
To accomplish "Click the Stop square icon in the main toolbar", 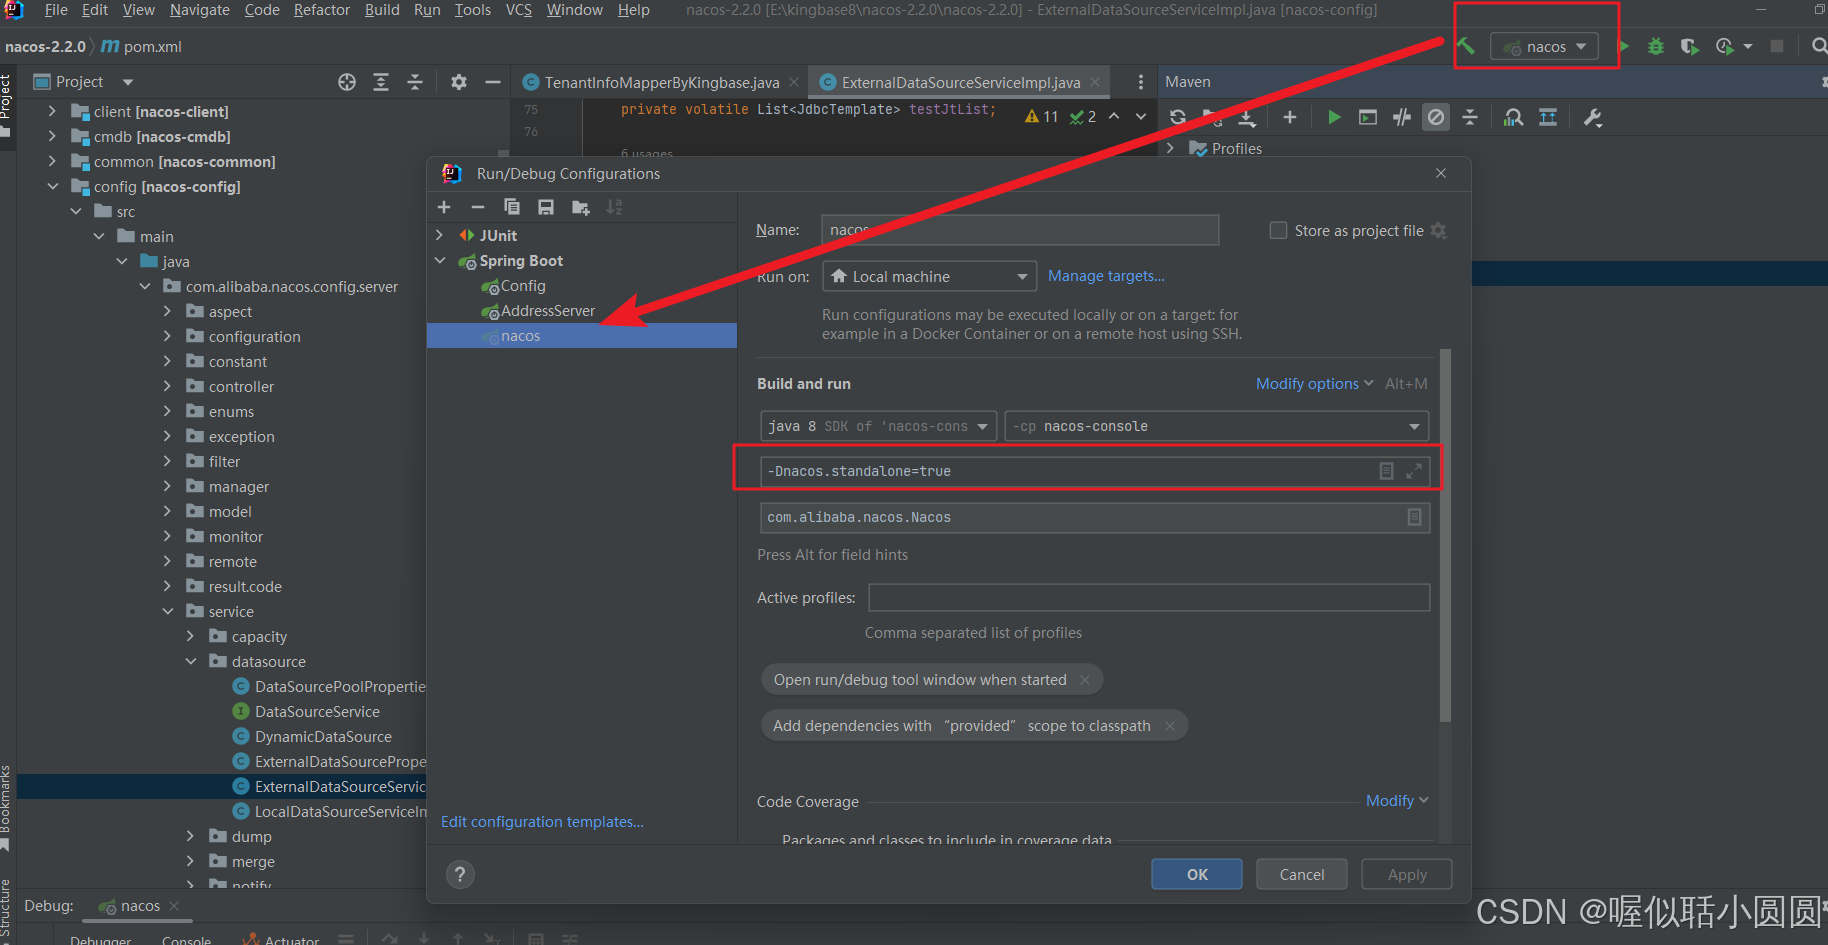I will (x=1777, y=46).
